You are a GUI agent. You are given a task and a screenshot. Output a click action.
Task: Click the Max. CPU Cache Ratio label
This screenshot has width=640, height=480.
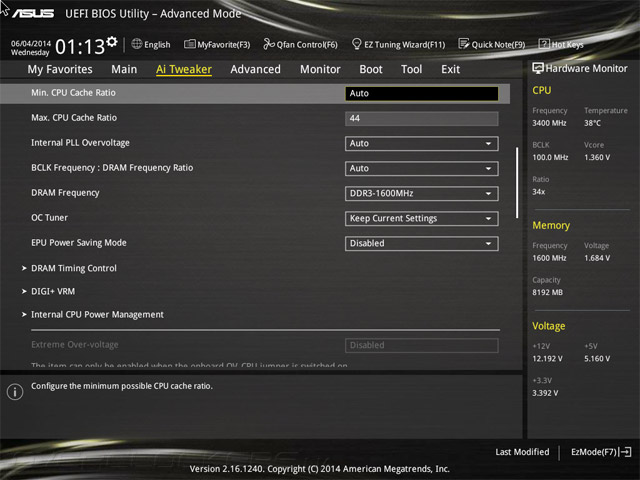[x=74, y=118]
